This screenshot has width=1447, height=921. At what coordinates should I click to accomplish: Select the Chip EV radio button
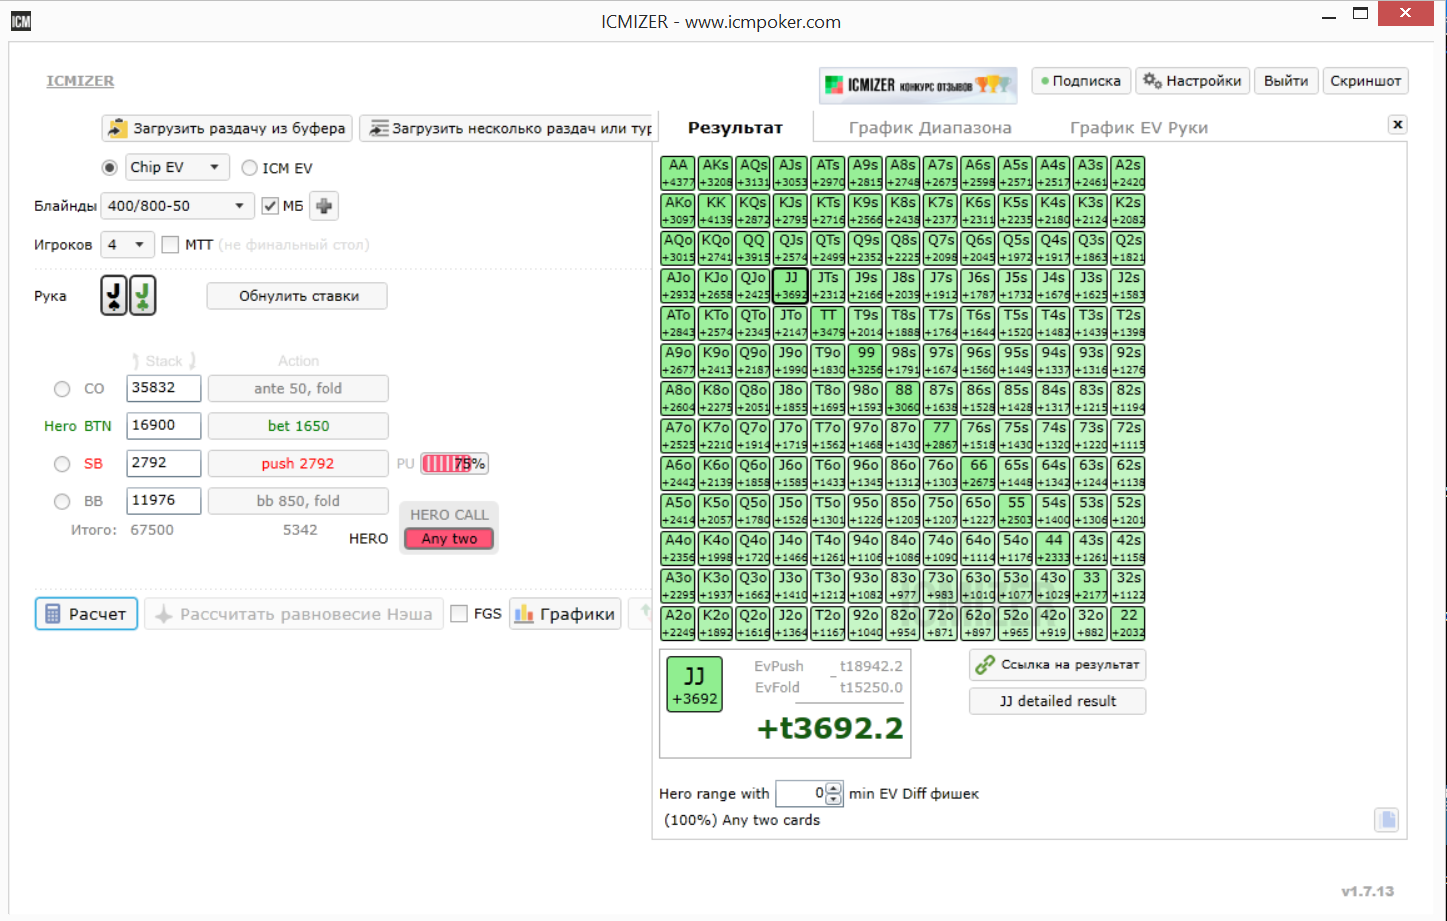[x=110, y=168]
